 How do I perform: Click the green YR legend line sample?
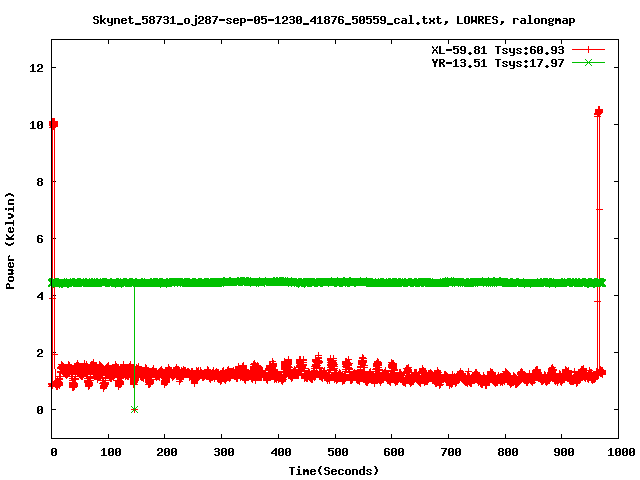coord(588,62)
